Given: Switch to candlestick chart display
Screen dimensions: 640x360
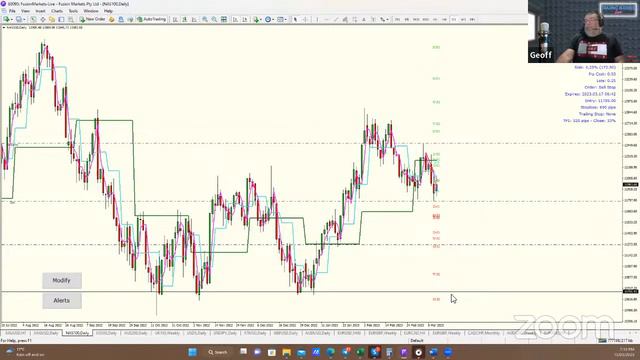Looking at the screenshot, I should (184, 19).
